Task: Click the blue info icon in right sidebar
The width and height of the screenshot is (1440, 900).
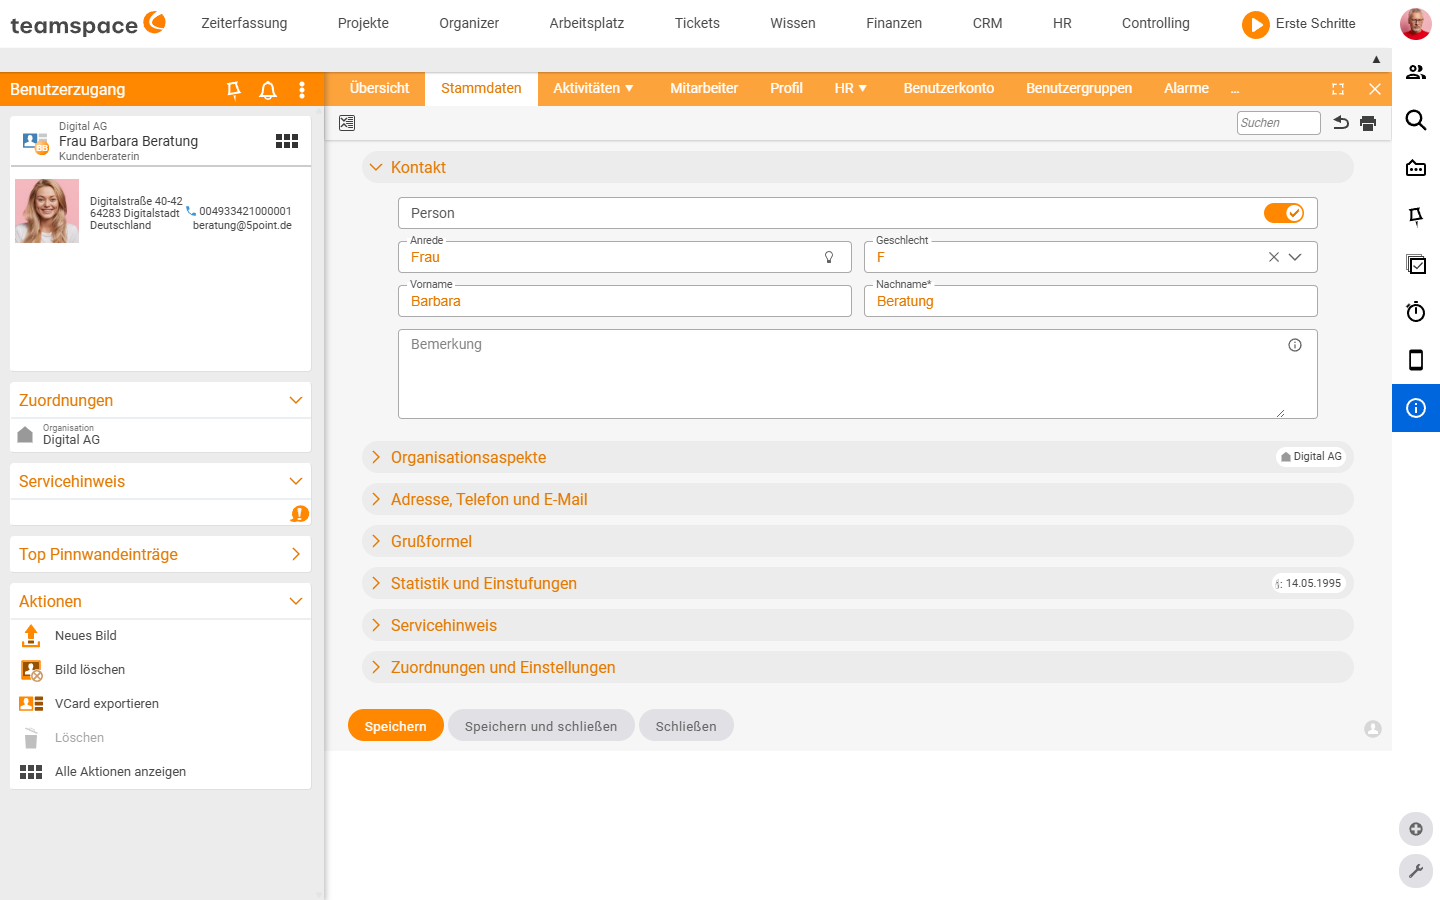Action: tap(1416, 408)
